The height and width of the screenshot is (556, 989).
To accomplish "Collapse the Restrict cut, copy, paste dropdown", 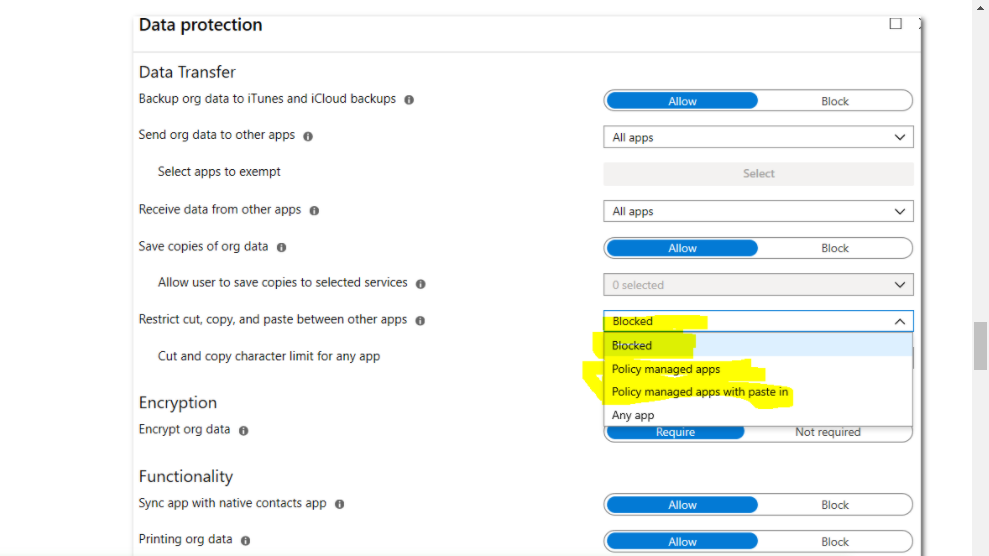I will click(758, 321).
